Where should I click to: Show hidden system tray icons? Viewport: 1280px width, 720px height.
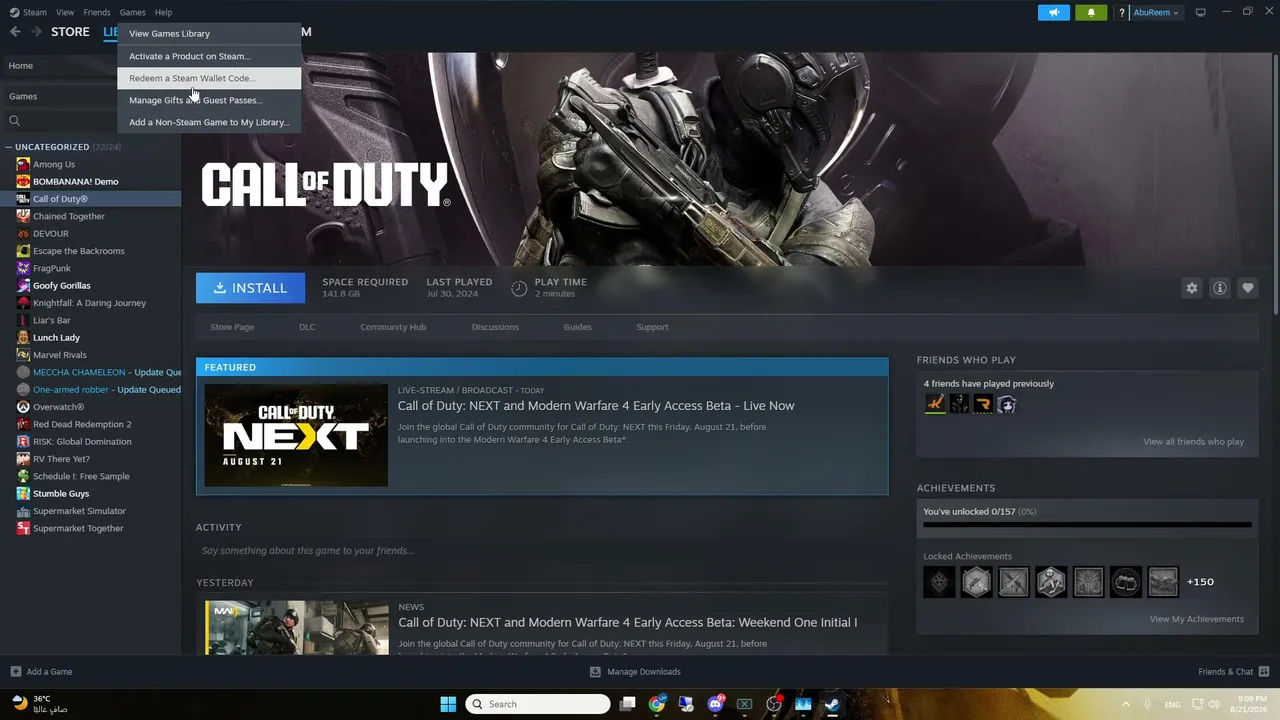[x=1125, y=704]
